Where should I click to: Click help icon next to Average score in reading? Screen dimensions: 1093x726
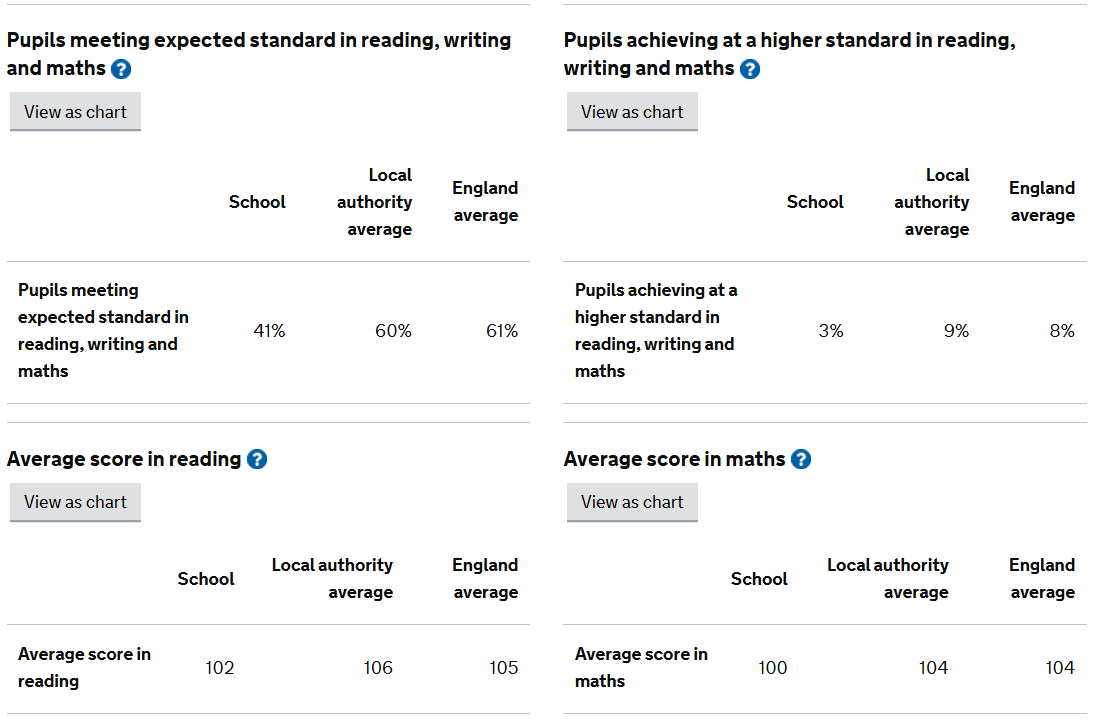(x=257, y=459)
